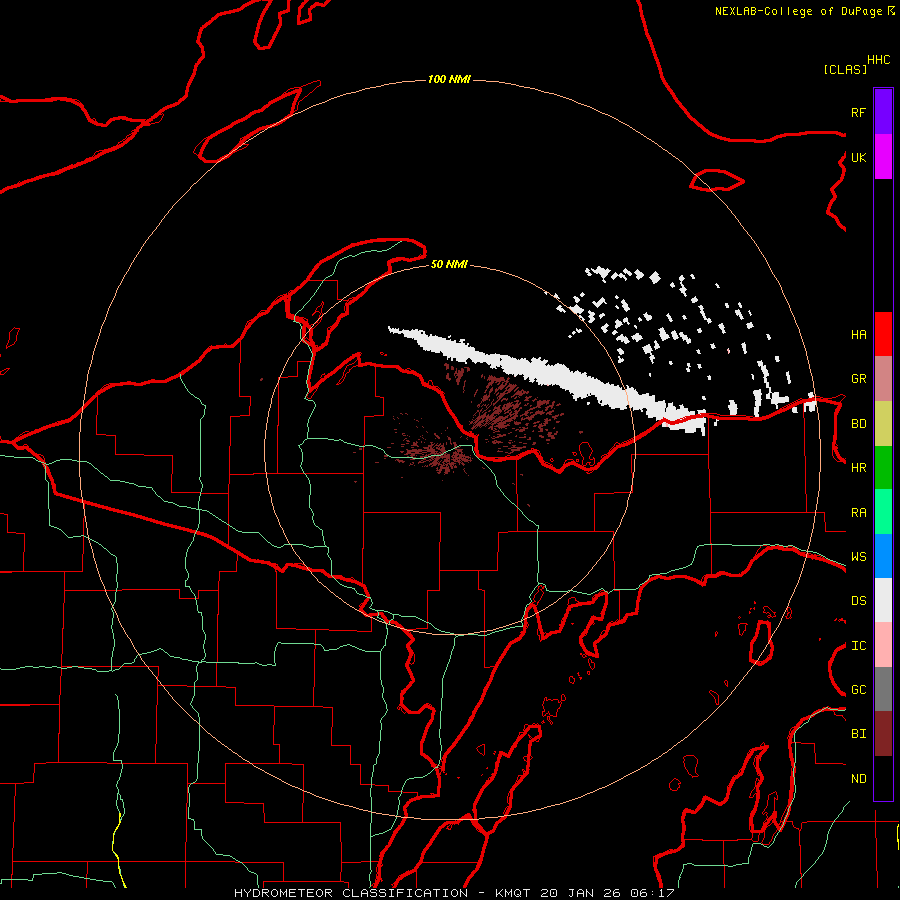The image size is (900, 900).
Task: Click the 'WS' legend label
Action: [858, 557]
